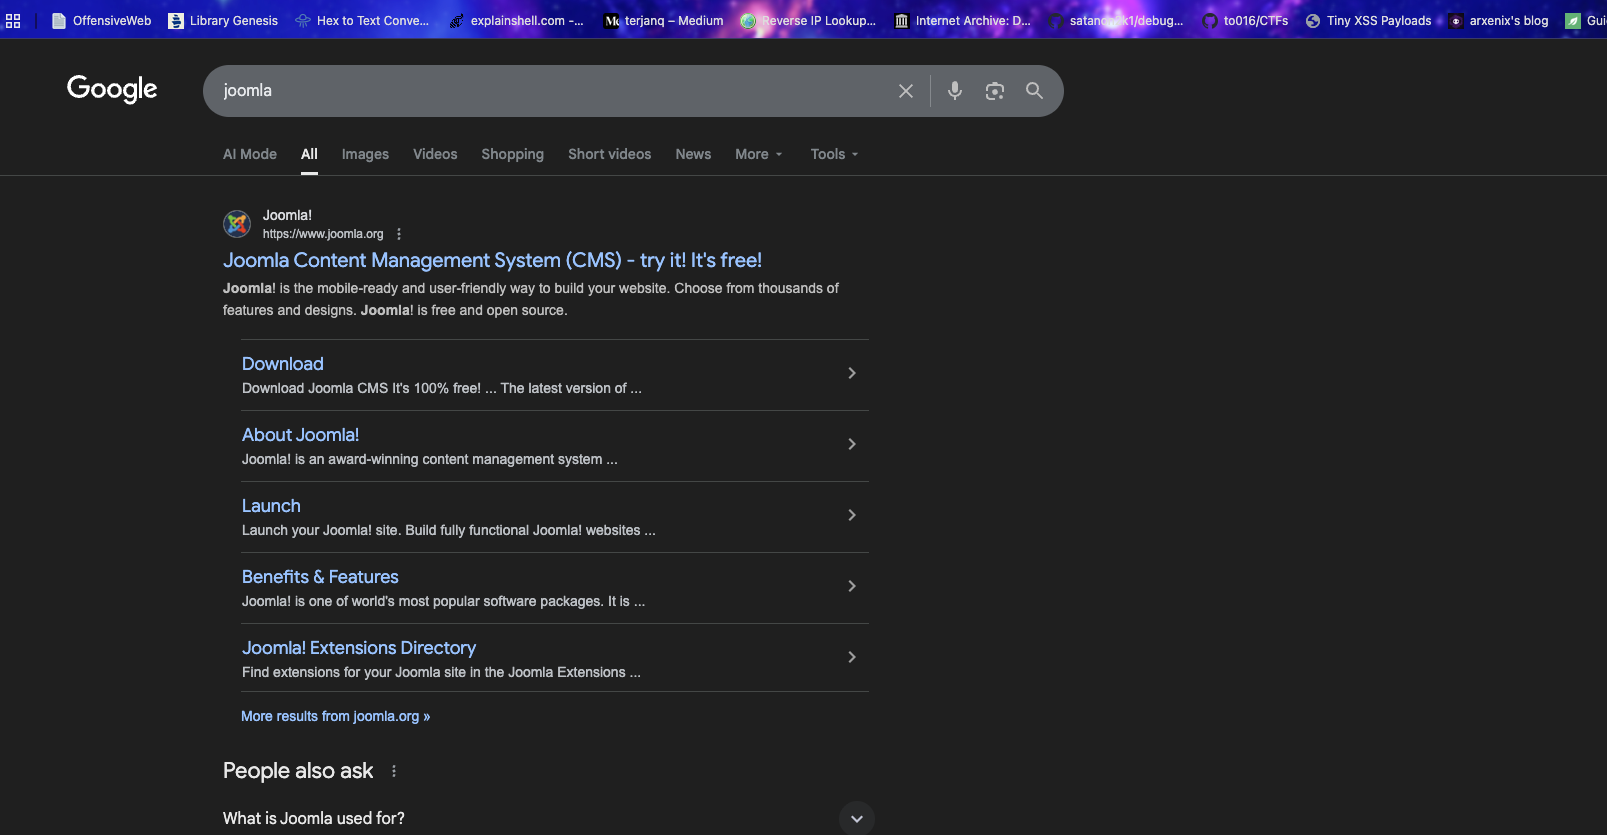Click the 'Find extensions for your Joomla site' snippet
This screenshot has width=1607, height=835.
pos(441,672)
